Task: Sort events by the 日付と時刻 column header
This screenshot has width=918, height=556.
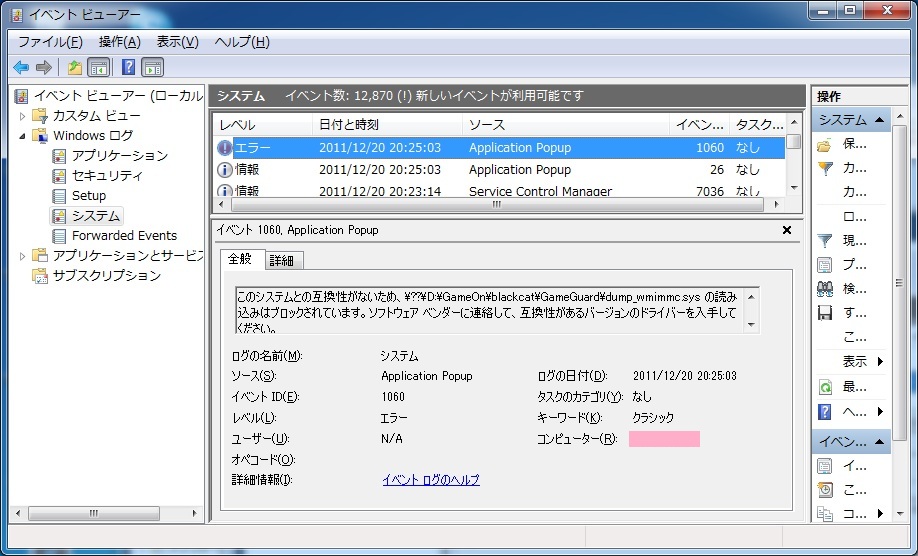Action: click(x=349, y=125)
